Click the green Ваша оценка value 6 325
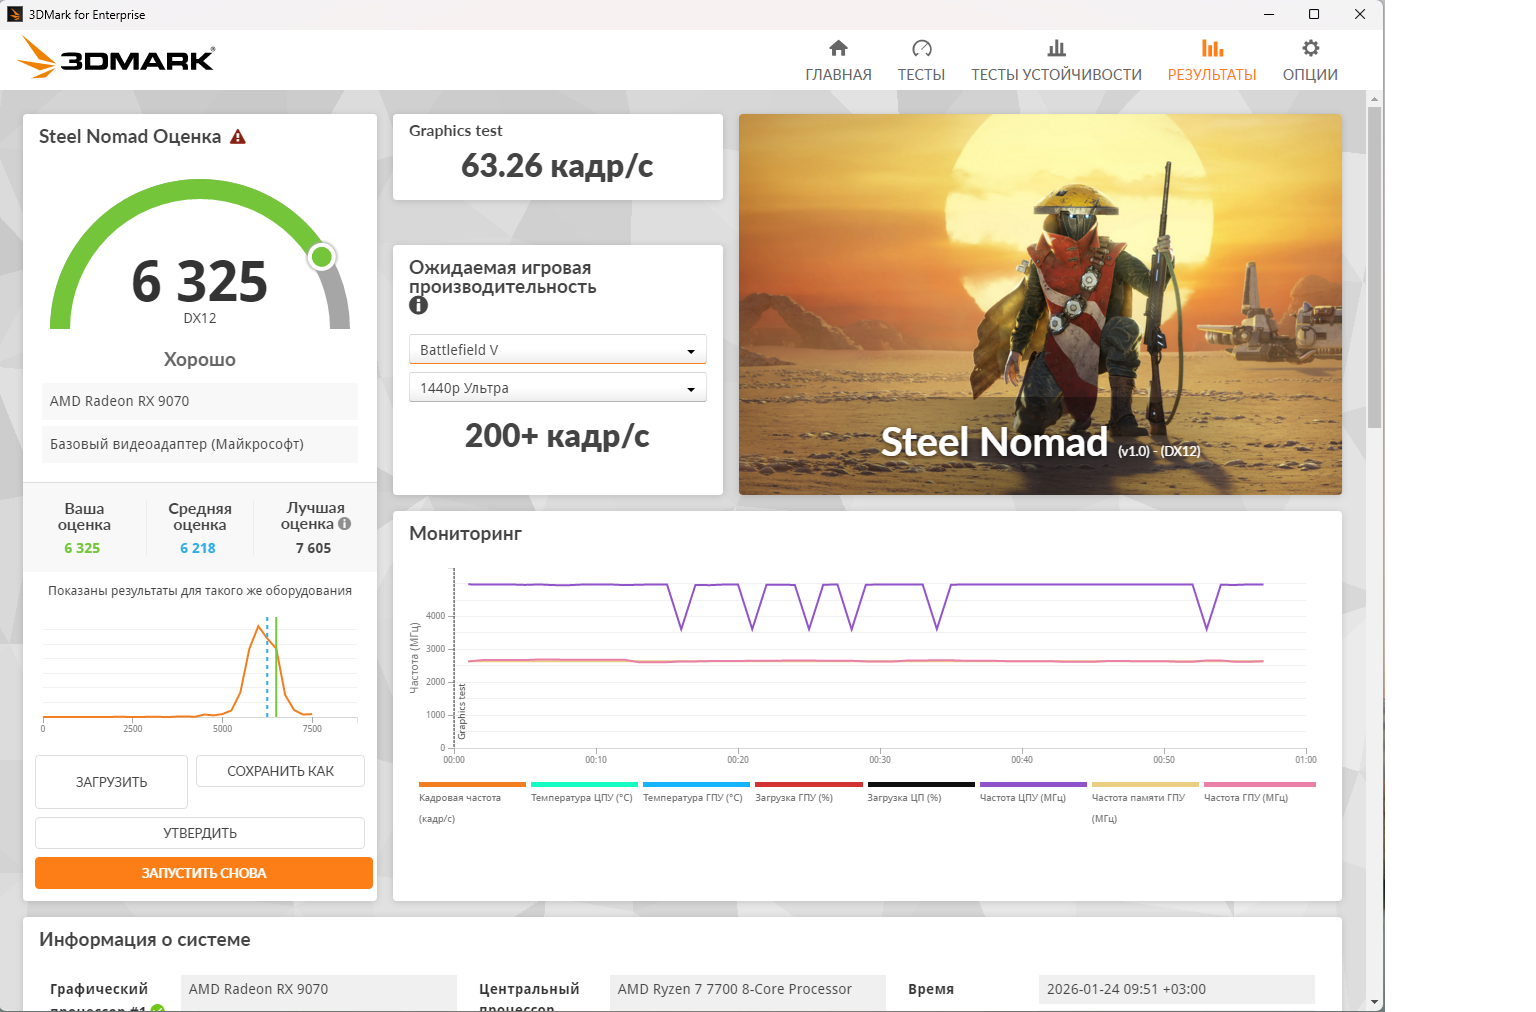 82,548
